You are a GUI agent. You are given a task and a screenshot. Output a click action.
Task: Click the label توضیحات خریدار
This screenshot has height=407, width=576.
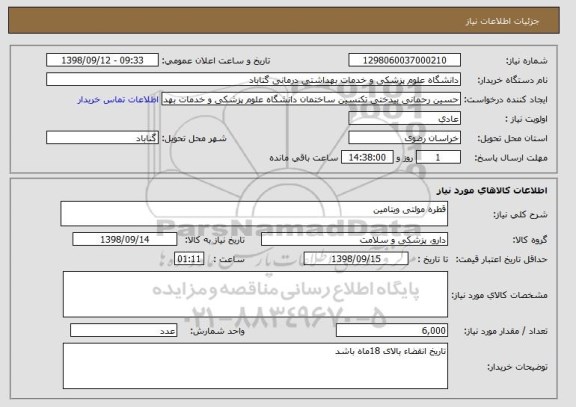point(517,367)
